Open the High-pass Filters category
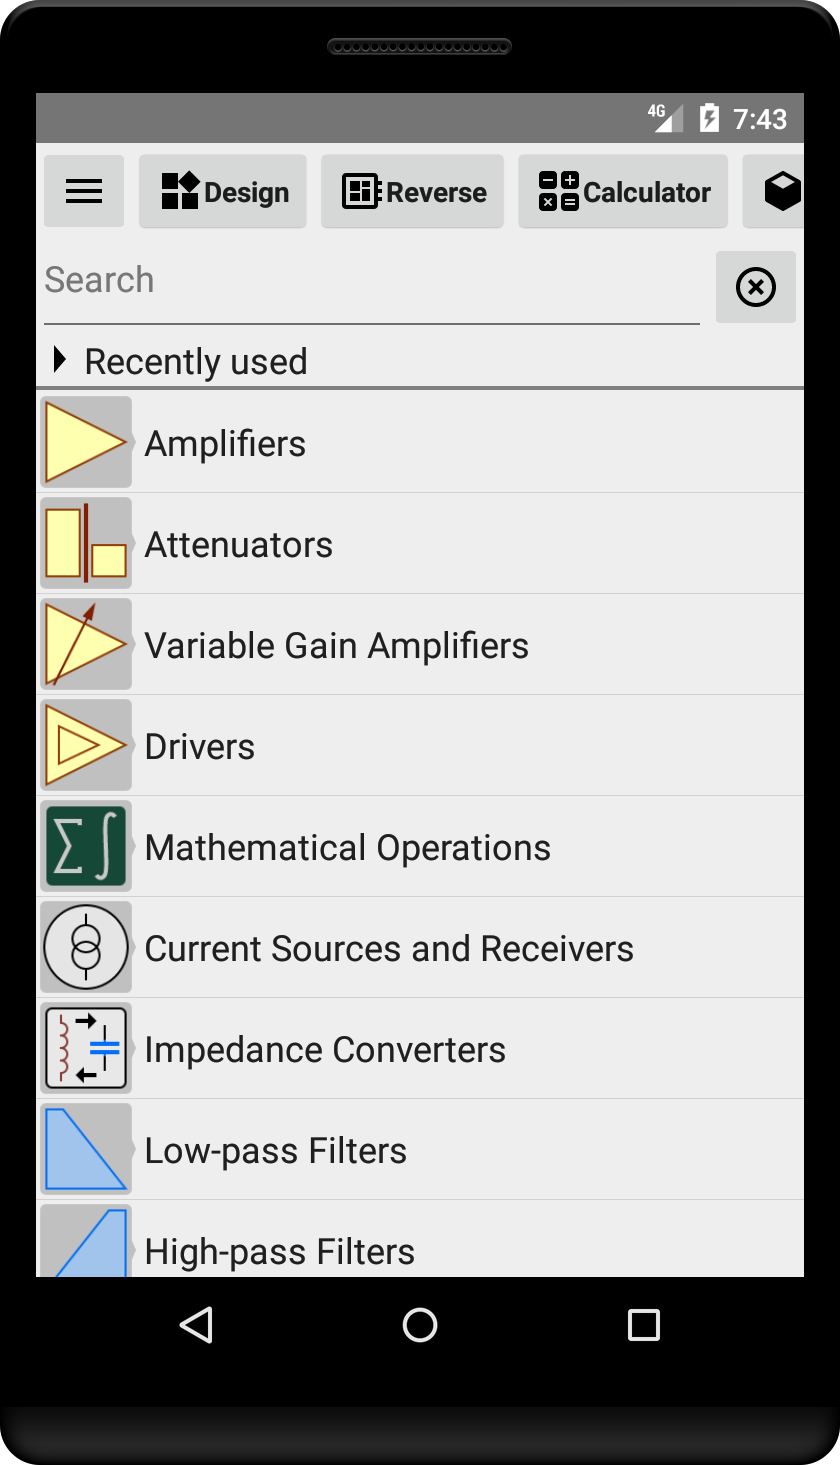The image size is (840, 1465). point(280,1250)
